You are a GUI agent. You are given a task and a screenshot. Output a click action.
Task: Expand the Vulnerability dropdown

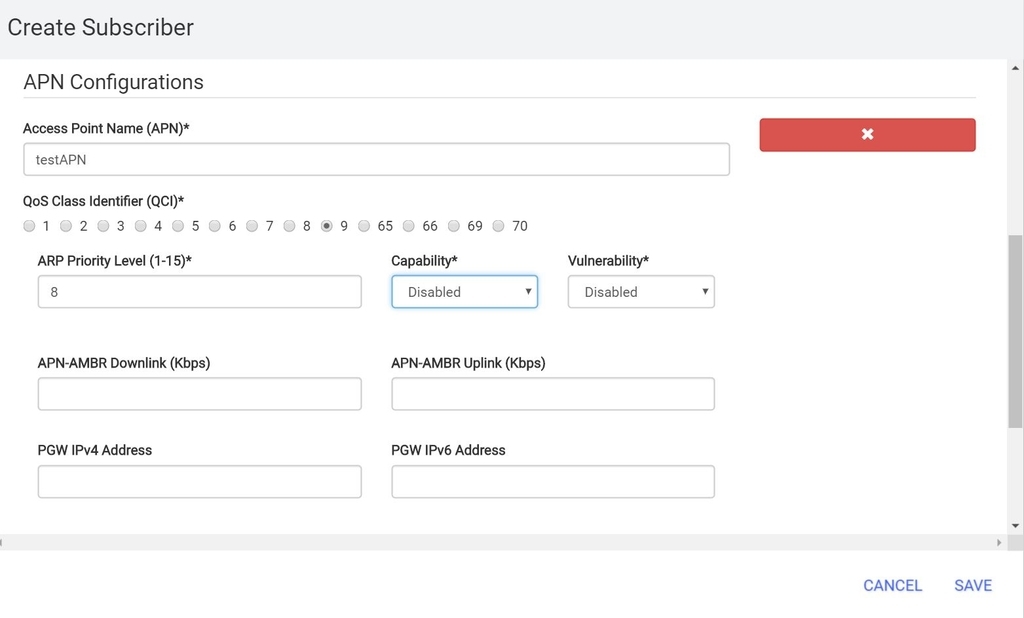(x=641, y=292)
